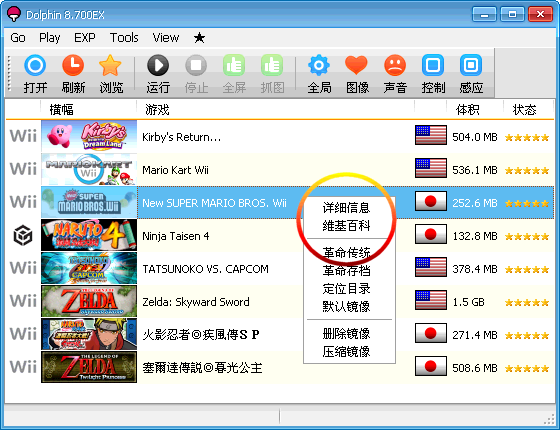Screen dimensions: 560x430
Task: Sort list by 体积 column header
Action: 468,110
